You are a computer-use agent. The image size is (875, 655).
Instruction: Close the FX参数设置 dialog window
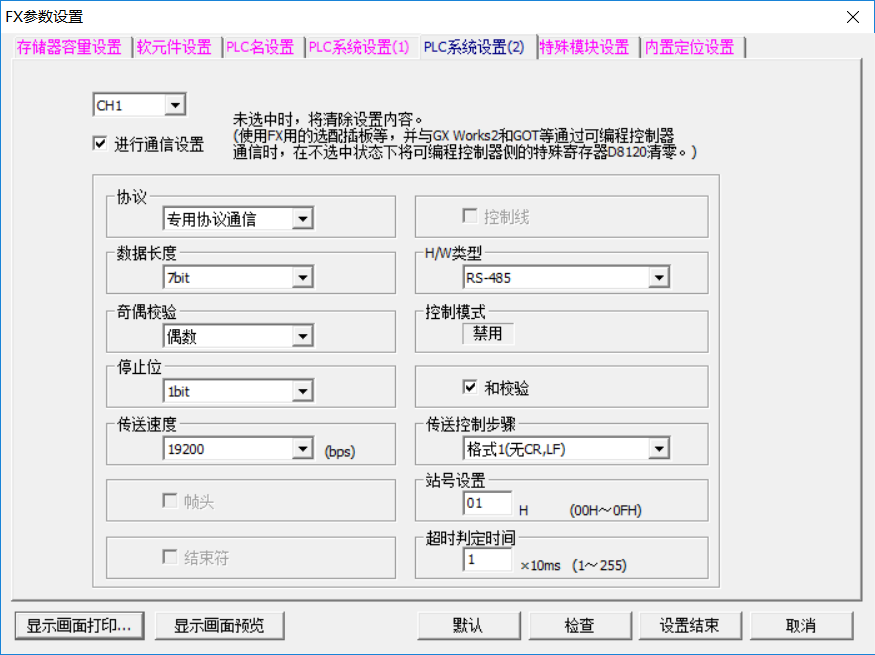pyautogui.click(x=852, y=17)
